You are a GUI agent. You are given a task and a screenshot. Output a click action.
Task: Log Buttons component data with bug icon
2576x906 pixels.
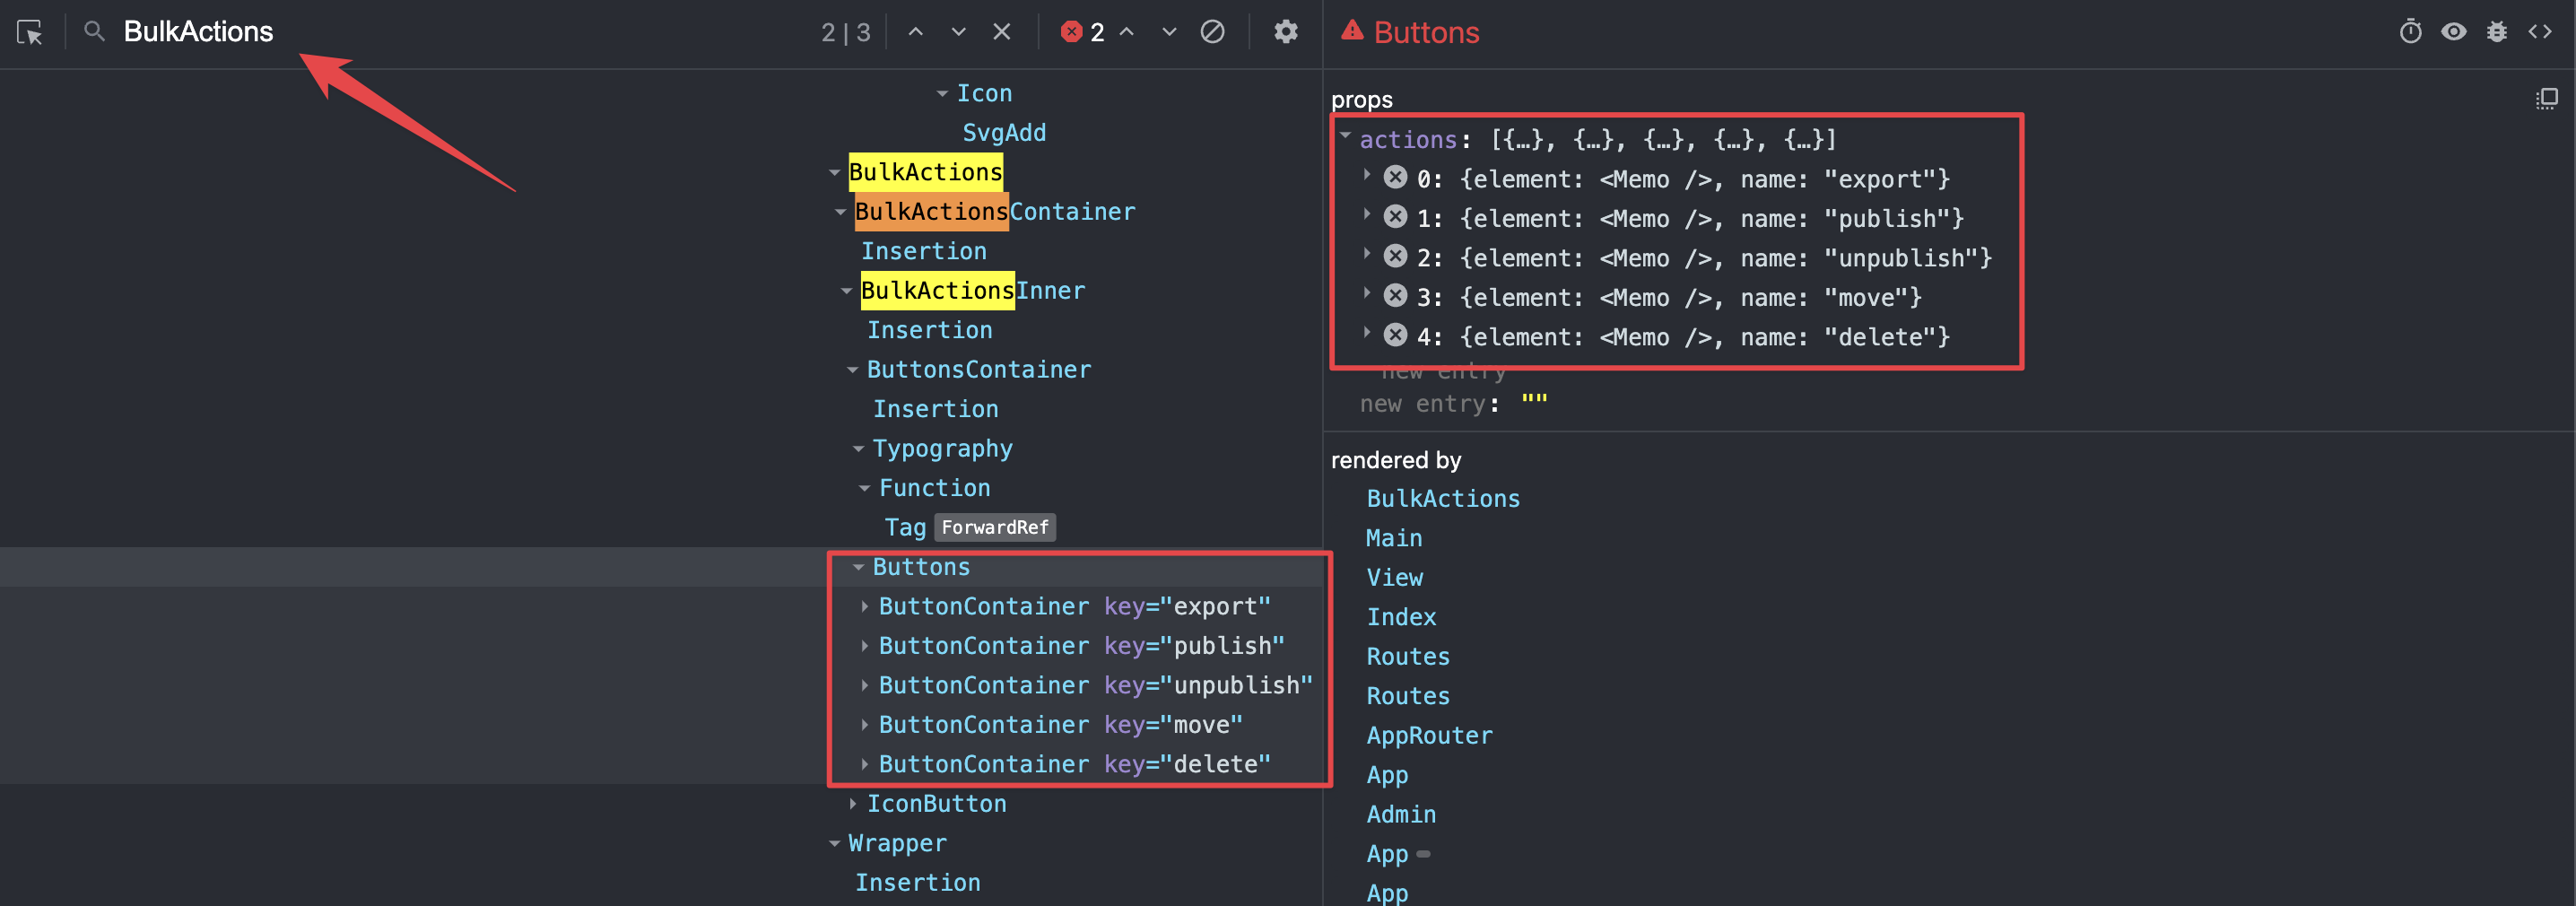click(2497, 31)
